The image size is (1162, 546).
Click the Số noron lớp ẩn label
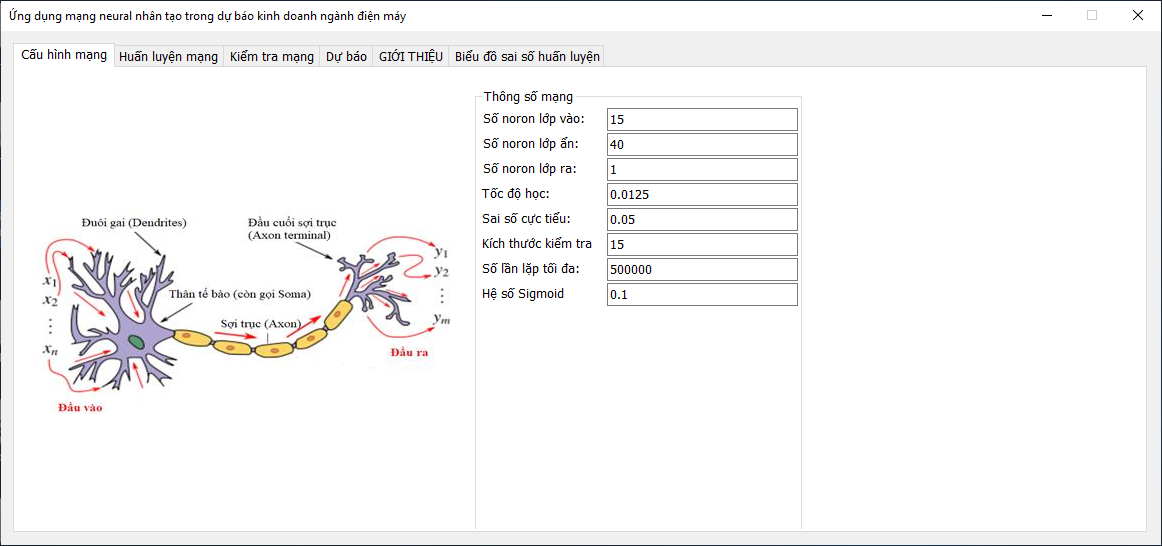coord(531,144)
